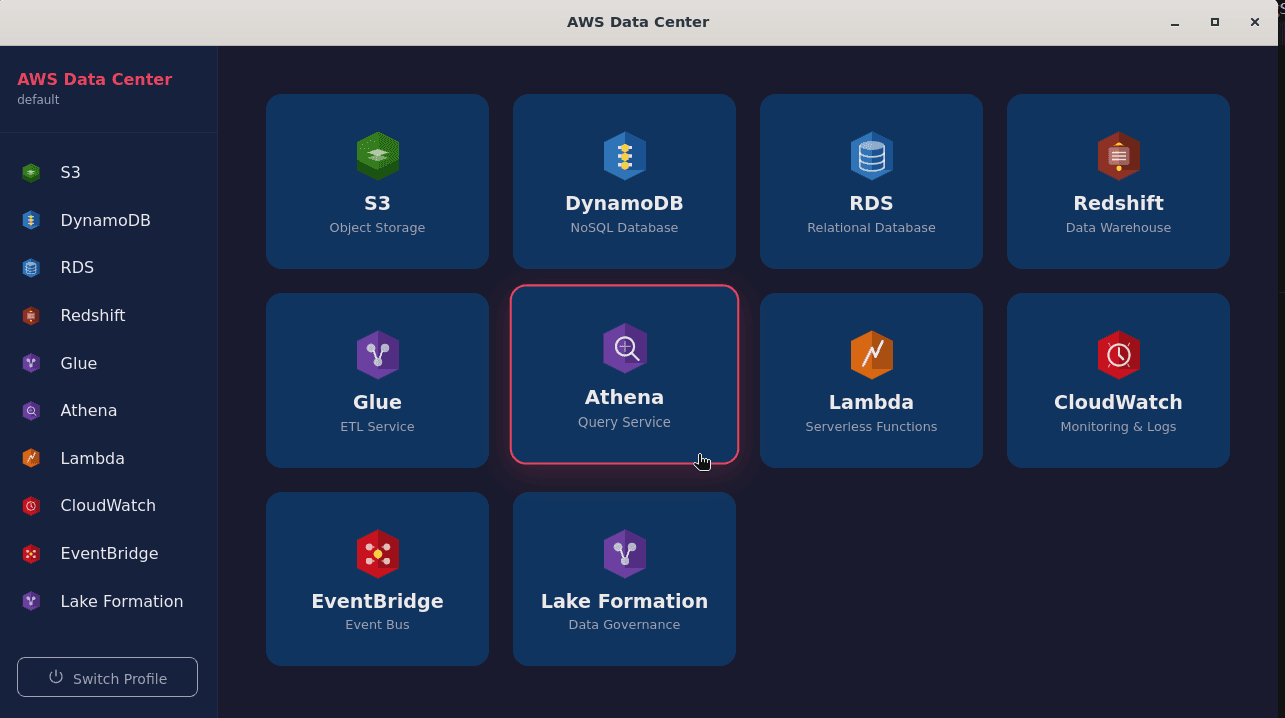1285x718 pixels.
Task: Open the CloudWatch card title
Action: tap(1119, 402)
